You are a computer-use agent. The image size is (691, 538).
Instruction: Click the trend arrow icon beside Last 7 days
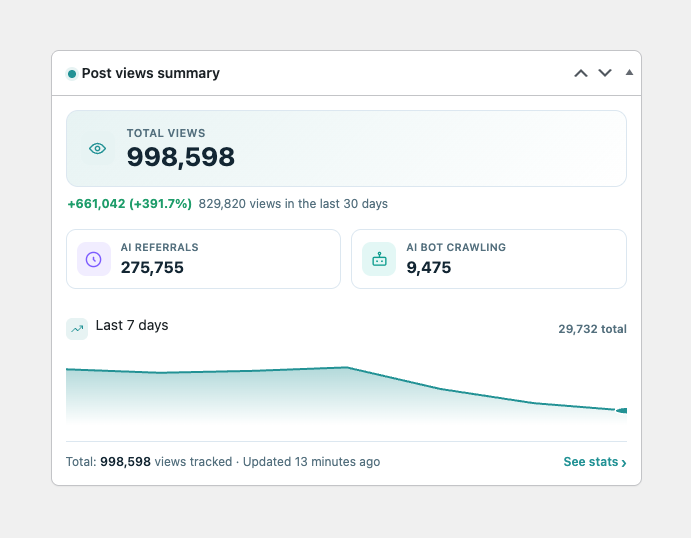click(77, 329)
